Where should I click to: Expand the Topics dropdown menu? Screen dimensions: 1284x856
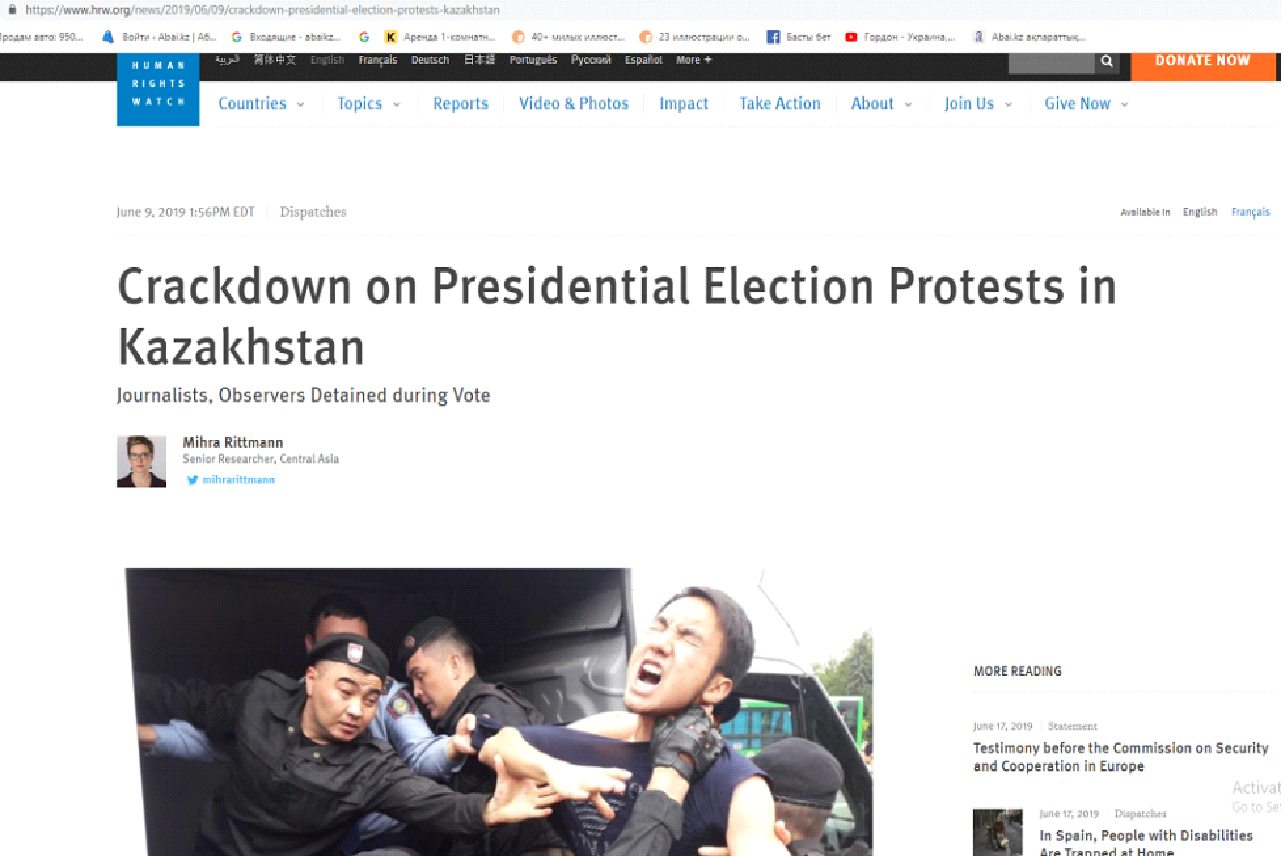pos(368,104)
